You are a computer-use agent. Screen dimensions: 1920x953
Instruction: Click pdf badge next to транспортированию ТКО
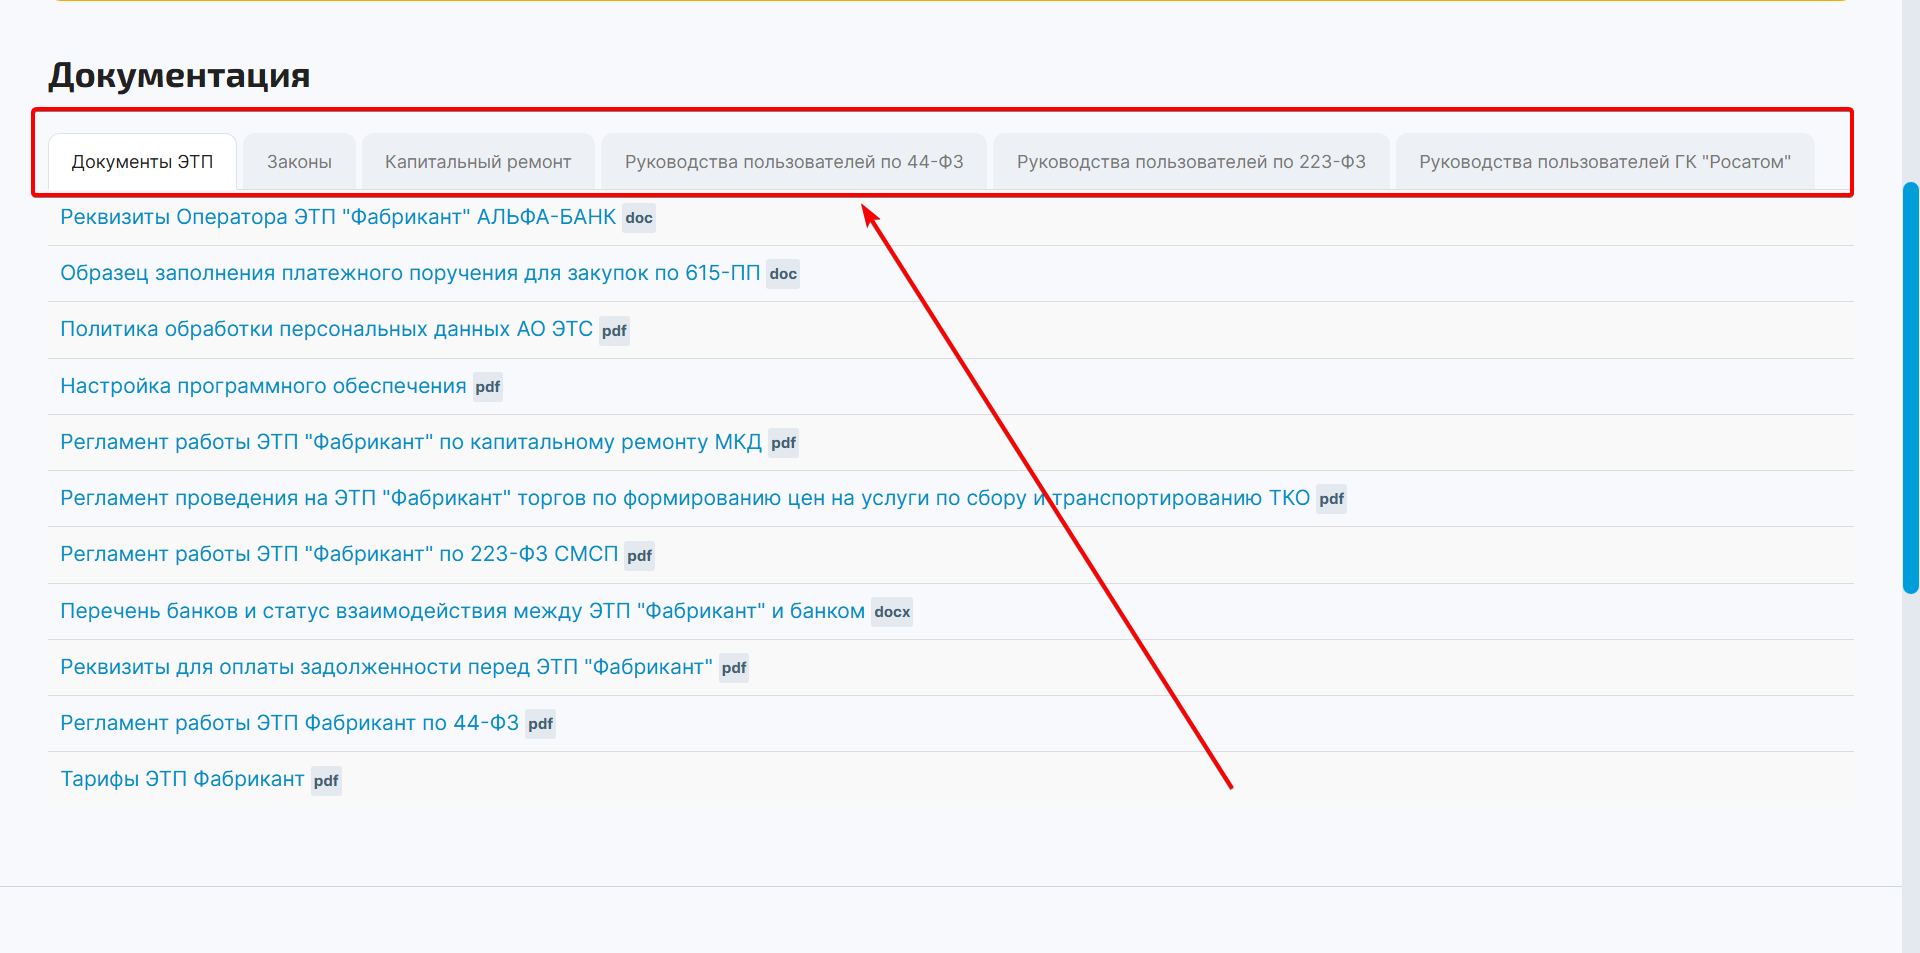point(1331,499)
